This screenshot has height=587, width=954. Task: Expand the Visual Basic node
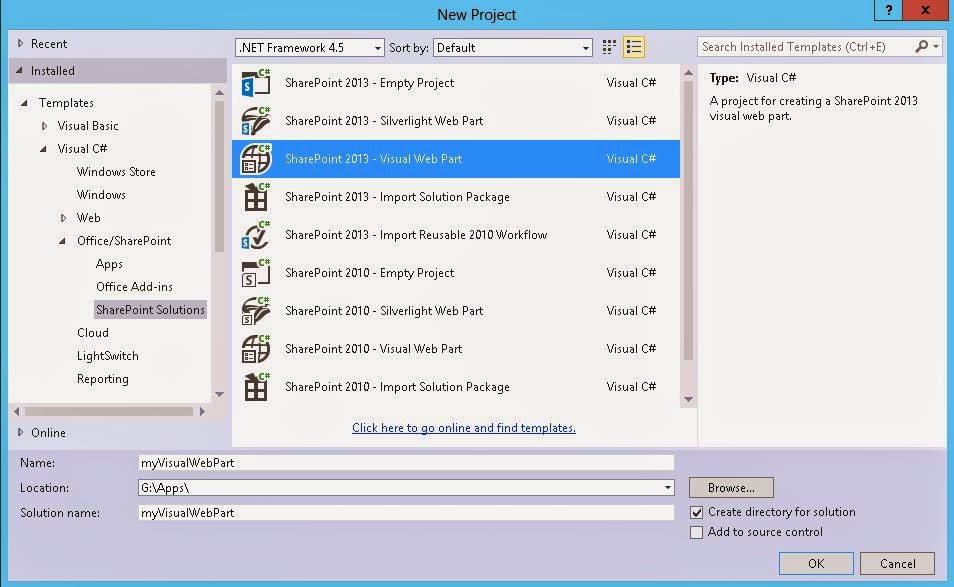pos(44,126)
